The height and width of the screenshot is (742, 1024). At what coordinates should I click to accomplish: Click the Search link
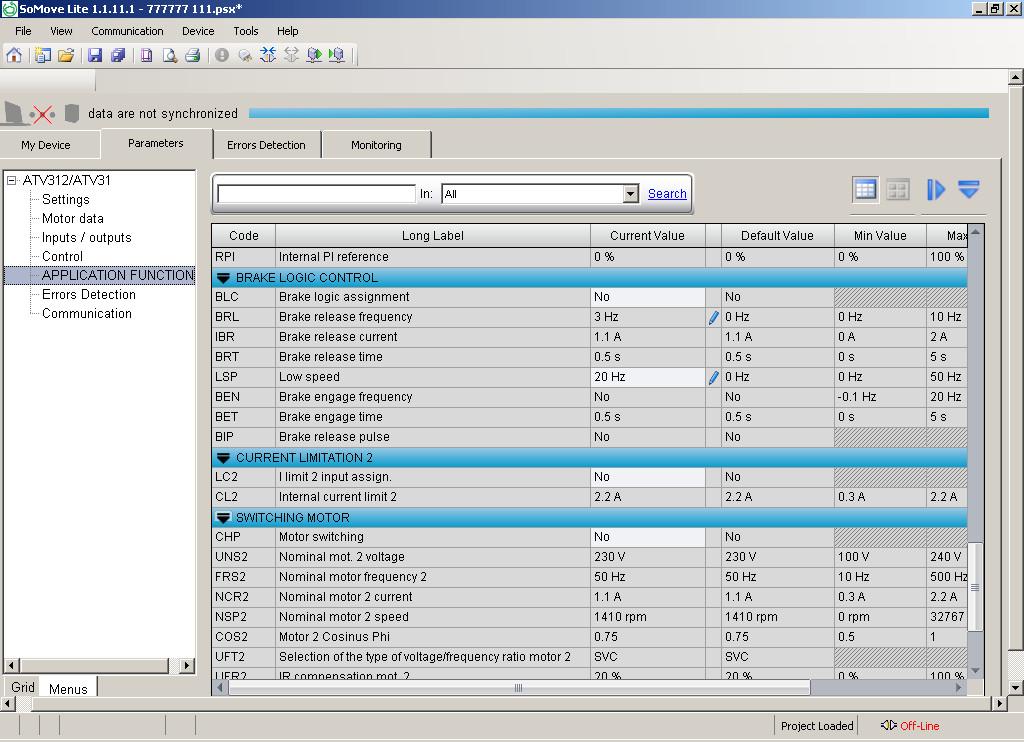click(667, 193)
